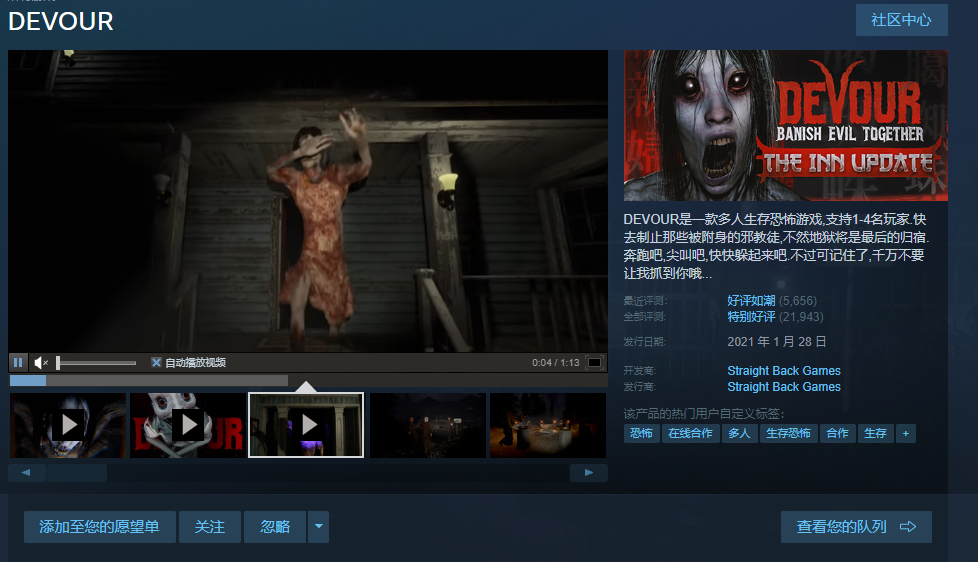This screenshot has height=562, width=978.
Task: Open the all reviews 特别好评 link
Action: pyautogui.click(x=751, y=317)
